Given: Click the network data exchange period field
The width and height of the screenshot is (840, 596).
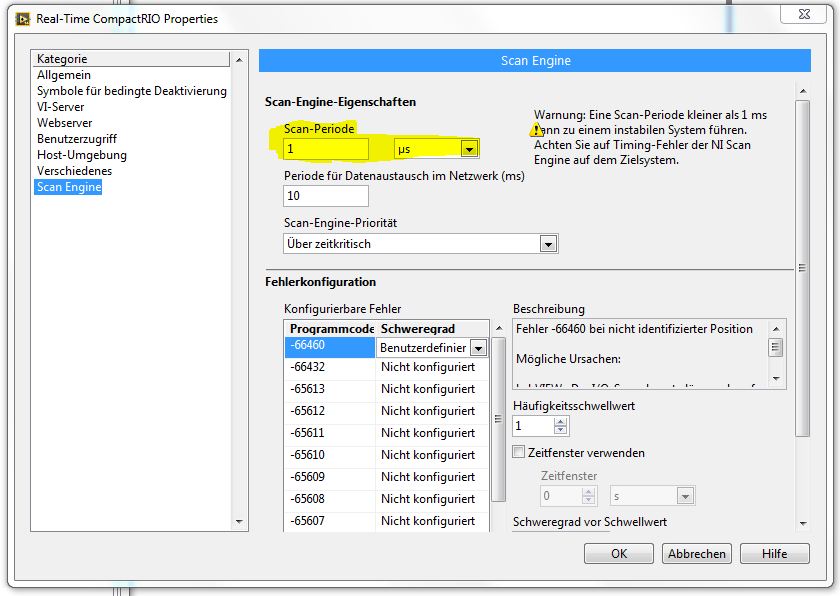Looking at the screenshot, I should point(326,196).
